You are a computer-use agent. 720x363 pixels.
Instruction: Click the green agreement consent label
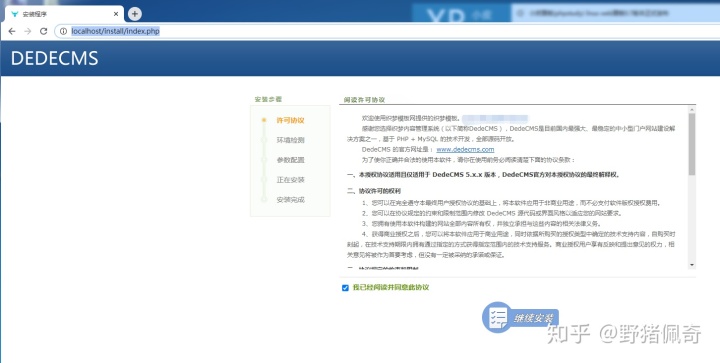pyautogui.click(x=391, y=287)
